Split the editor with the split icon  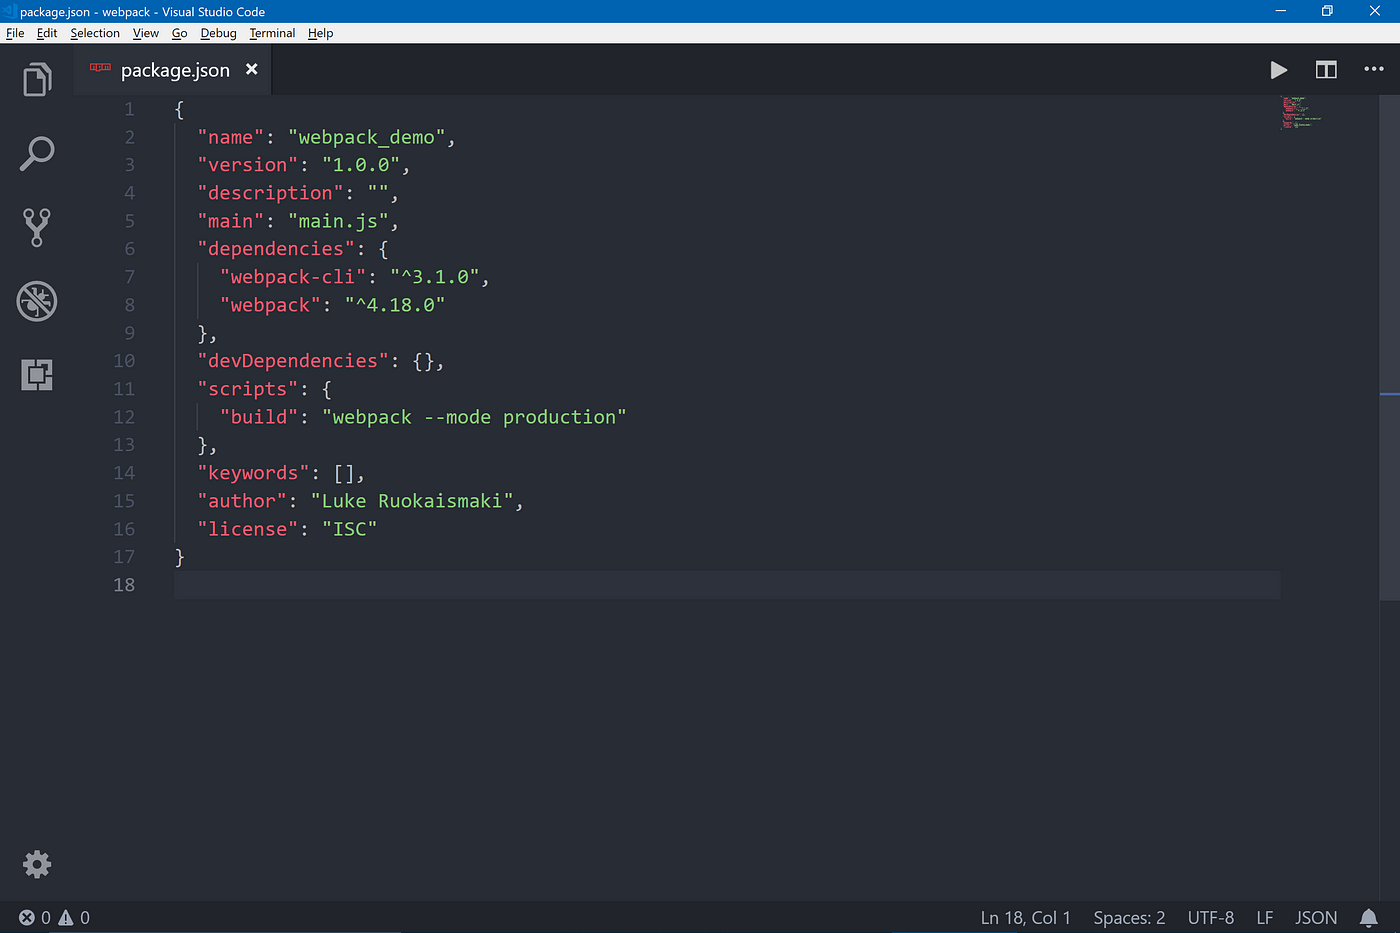coord(1326,70)
